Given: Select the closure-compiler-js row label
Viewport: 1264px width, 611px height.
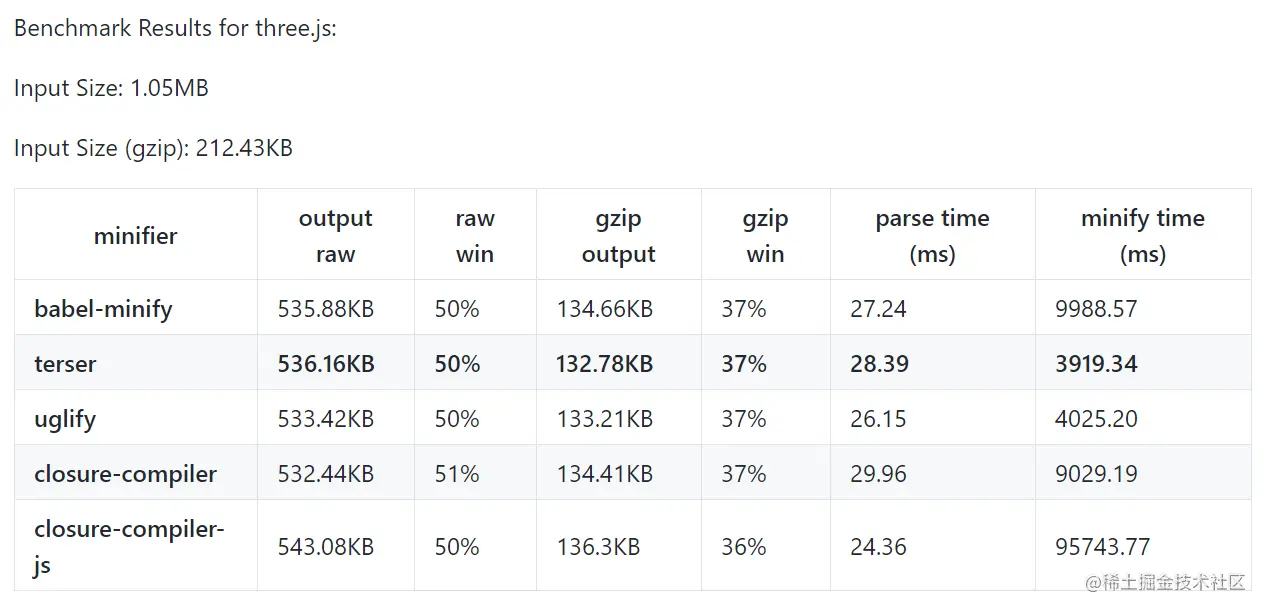Looking at the screenshot, I should [129, 546].
